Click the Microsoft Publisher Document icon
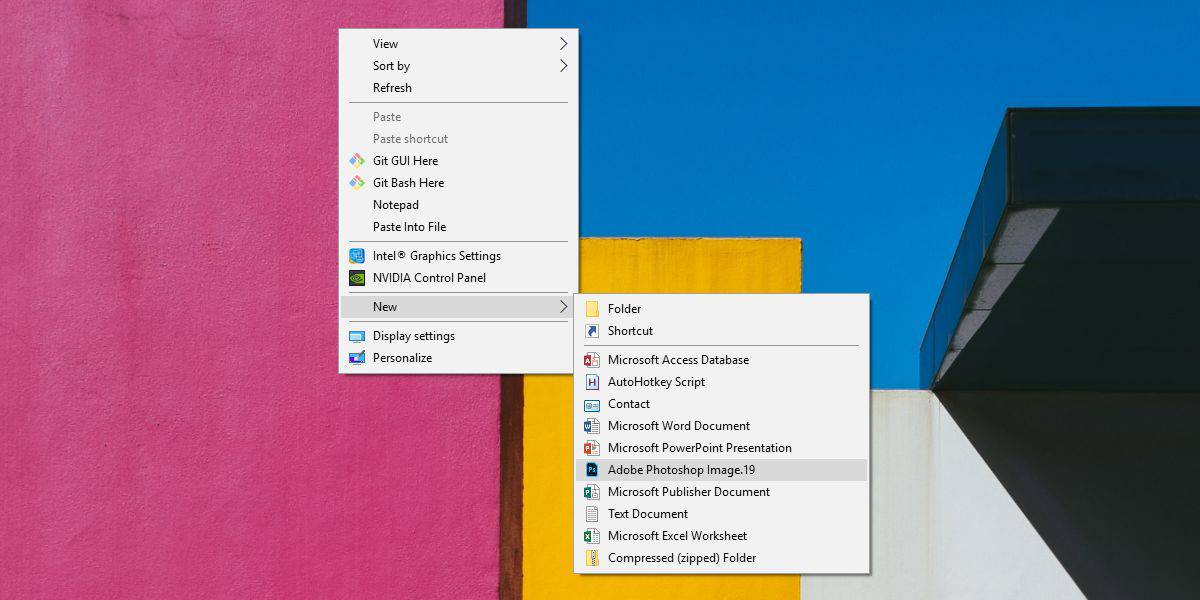 point(592,492)
